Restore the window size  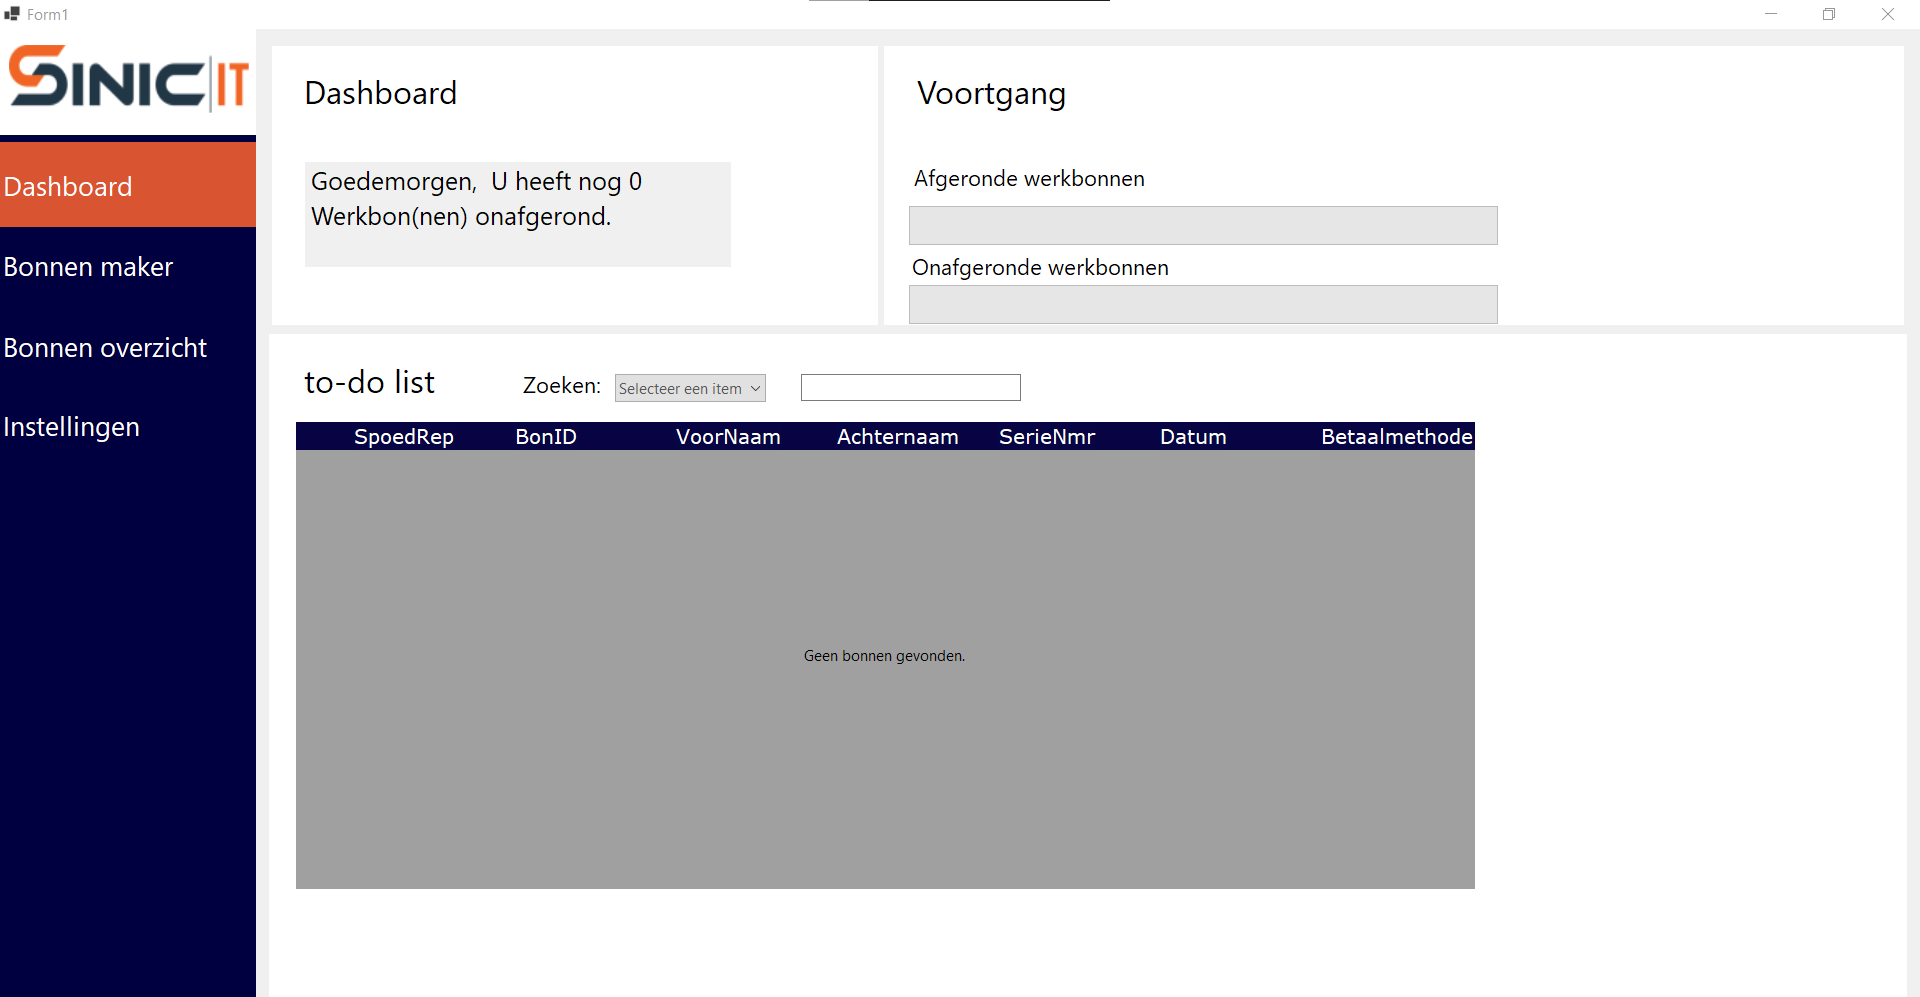(1829, 14)
